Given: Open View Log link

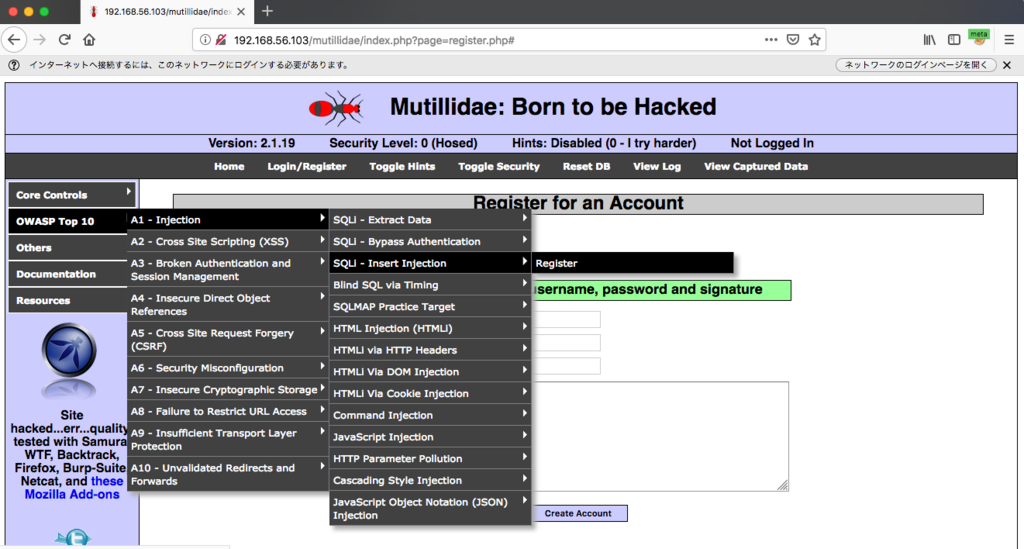Looking at the screenshot, I should coord(657,166).
